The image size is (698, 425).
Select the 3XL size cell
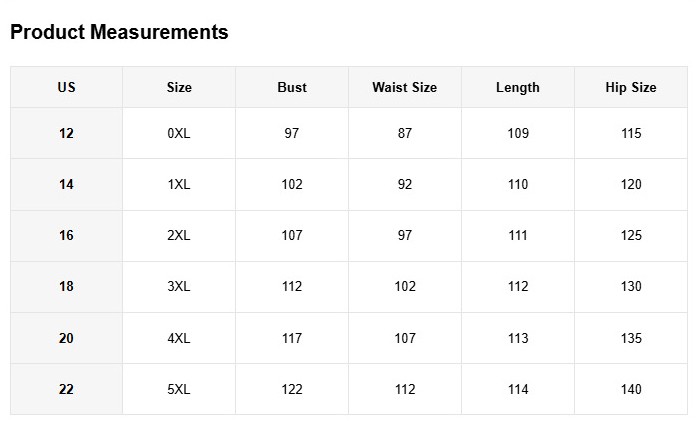179,287
